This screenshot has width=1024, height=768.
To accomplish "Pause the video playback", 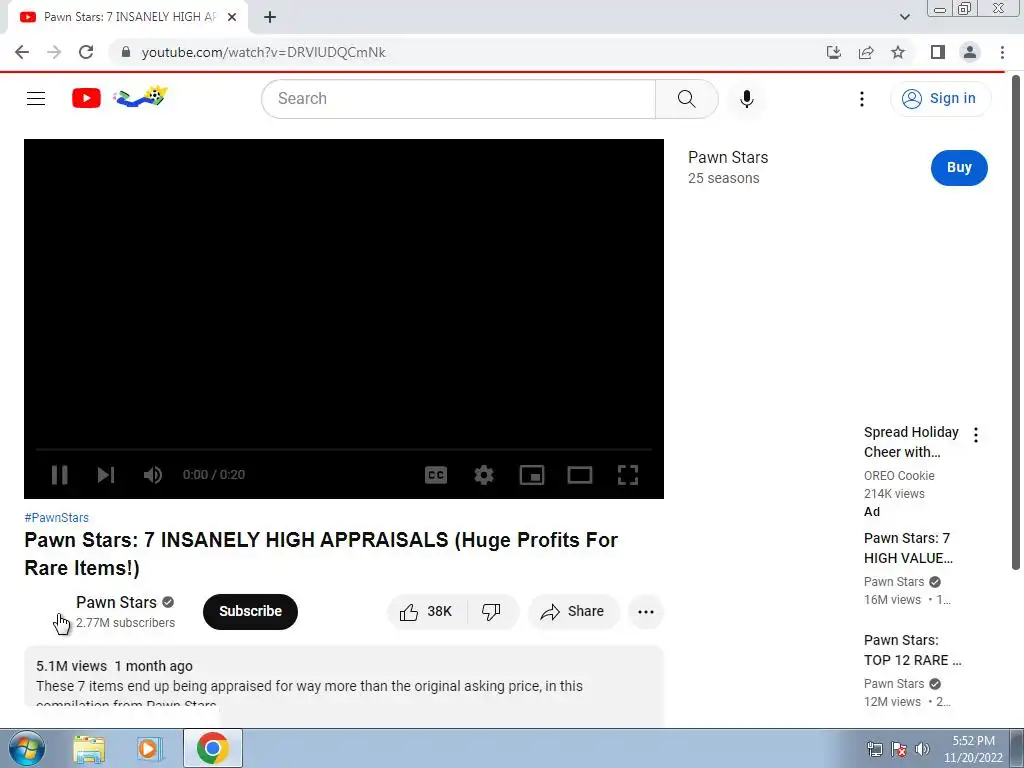I will point(59,475).
